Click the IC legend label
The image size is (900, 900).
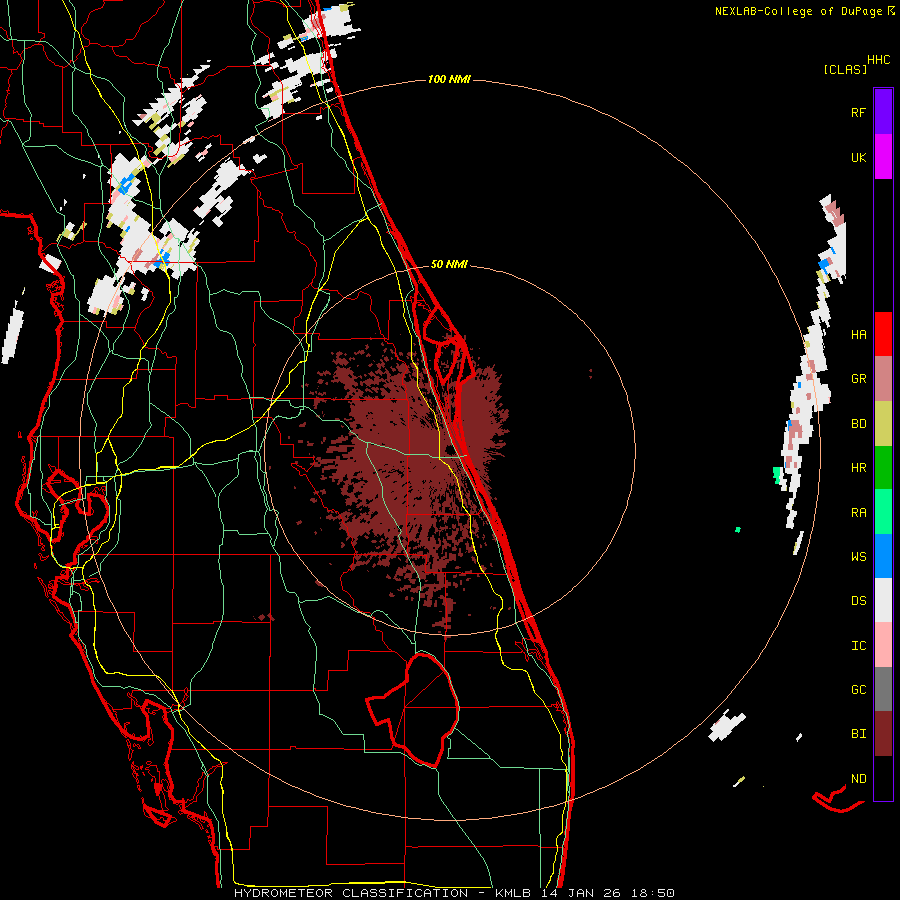click(x=858, y=646)
